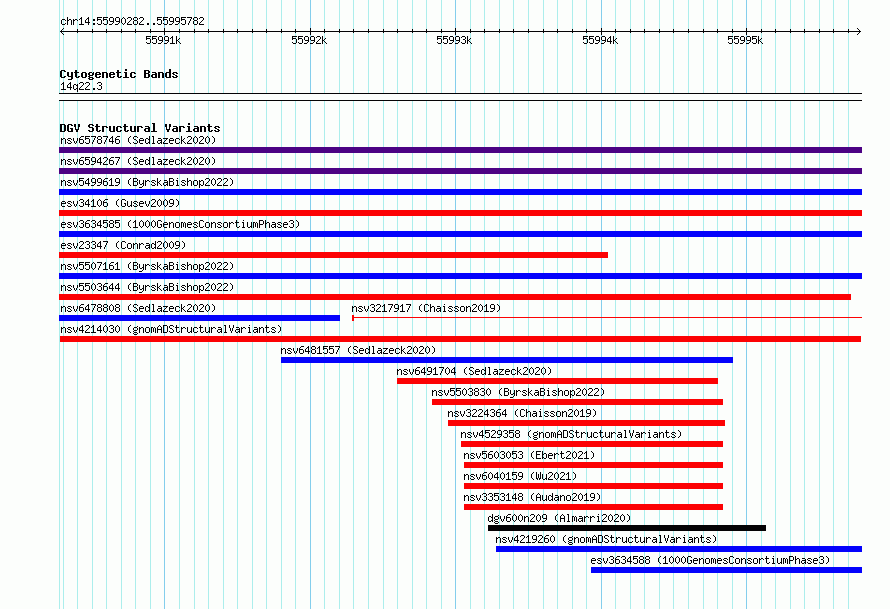Click the 55995k ruler tick label
The width and height of the screenshot is (890, 609).
(745, 41)
